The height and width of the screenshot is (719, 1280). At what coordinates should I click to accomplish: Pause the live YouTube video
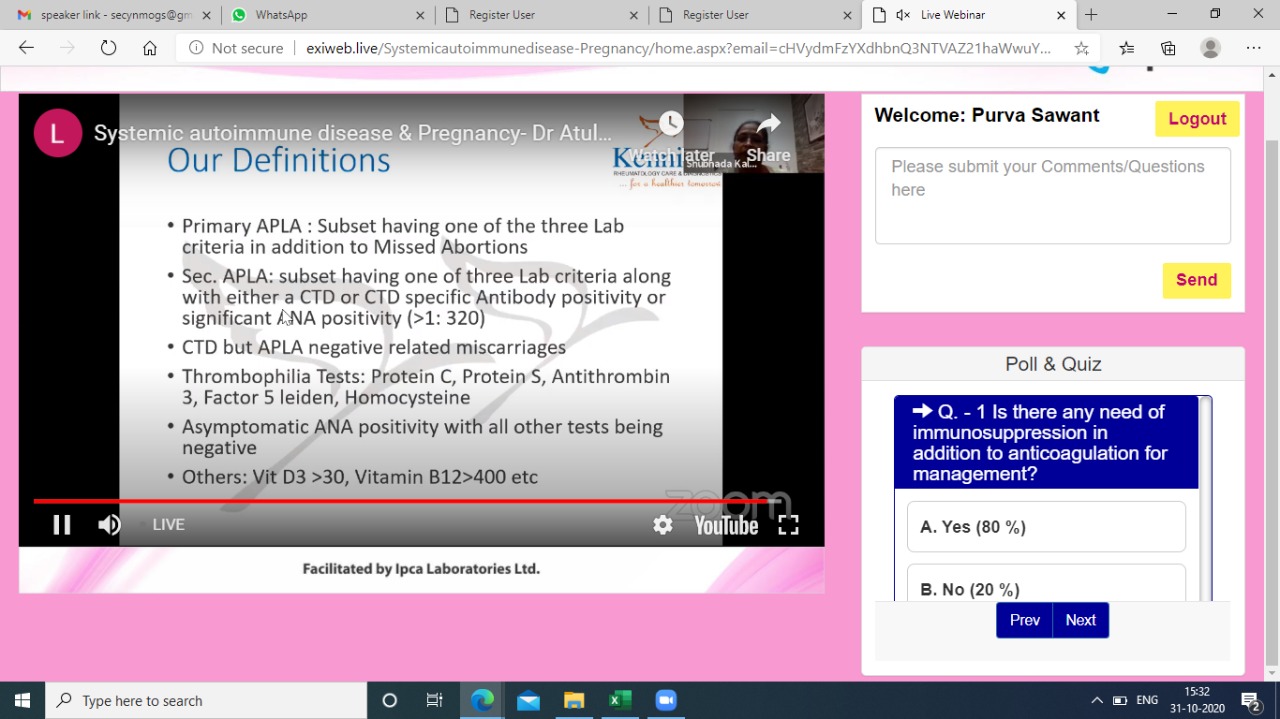click(62, 525)
